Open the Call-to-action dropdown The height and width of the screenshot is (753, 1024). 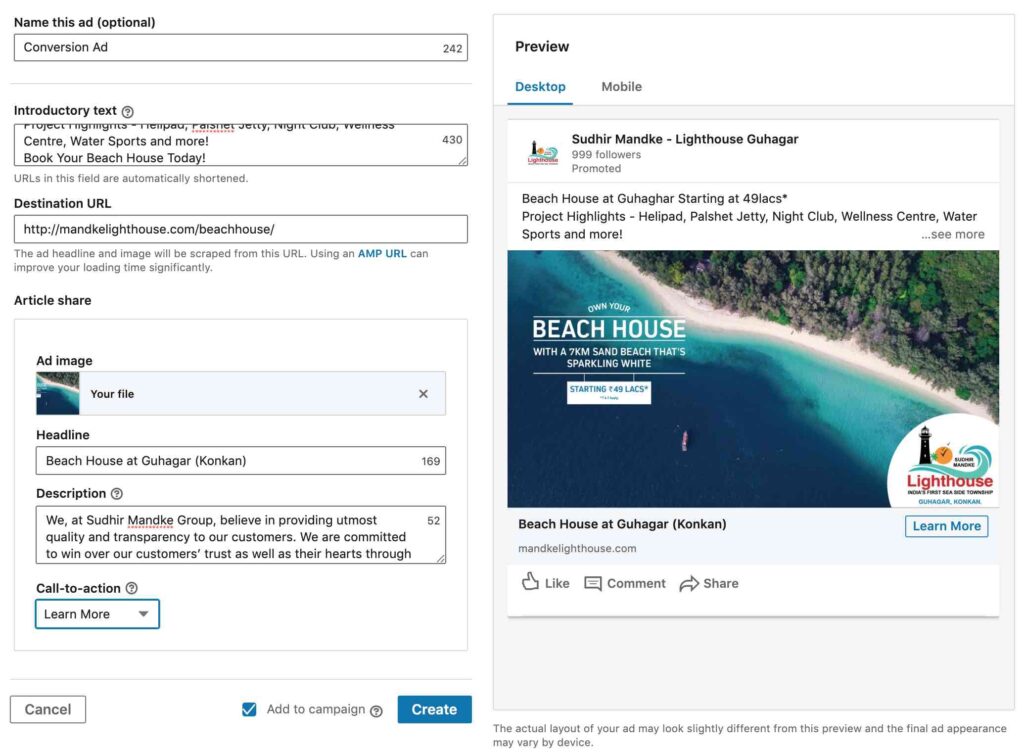coord(96,614)
